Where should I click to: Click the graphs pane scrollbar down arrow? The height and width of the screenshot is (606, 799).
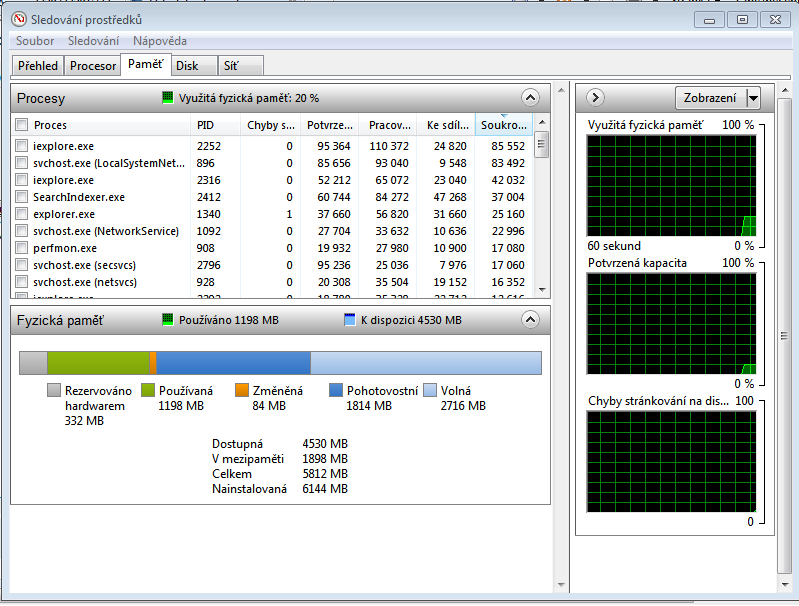point(784,585)
